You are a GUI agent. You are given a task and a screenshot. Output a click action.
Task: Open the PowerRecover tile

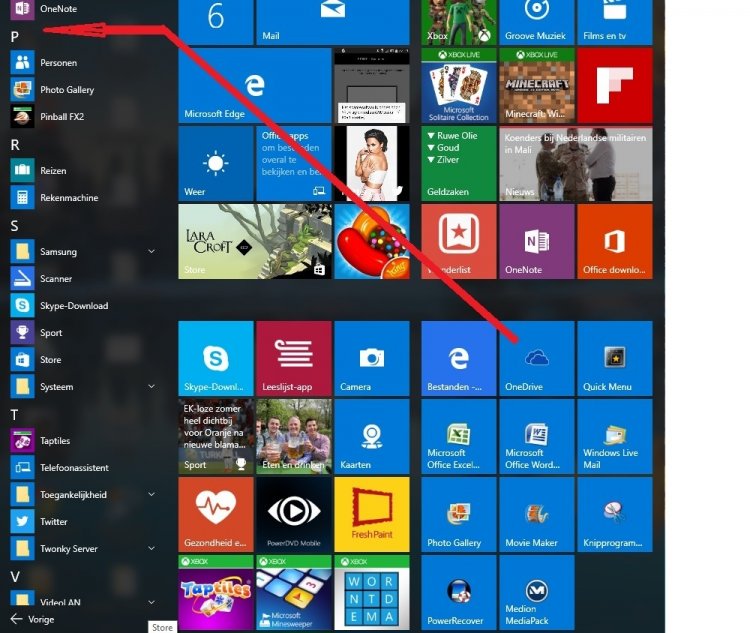click(x=459, y=592)
